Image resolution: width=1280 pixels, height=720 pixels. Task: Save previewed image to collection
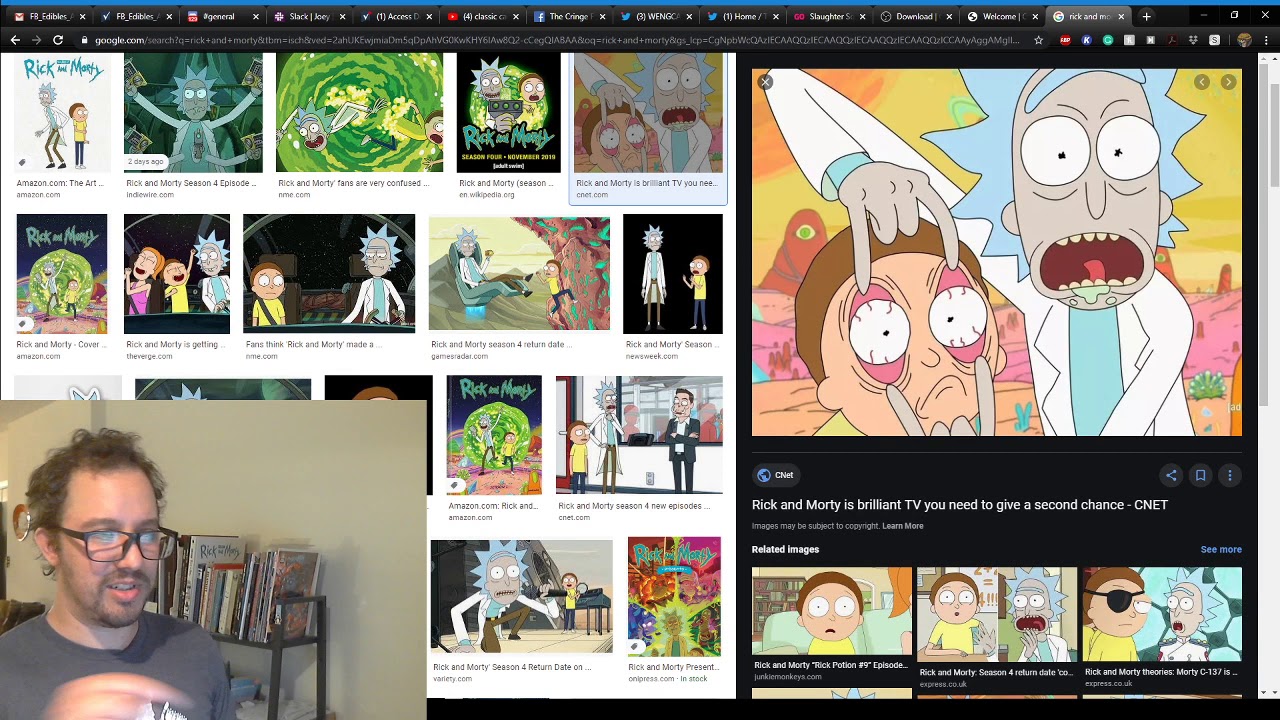coord(1200,476)
